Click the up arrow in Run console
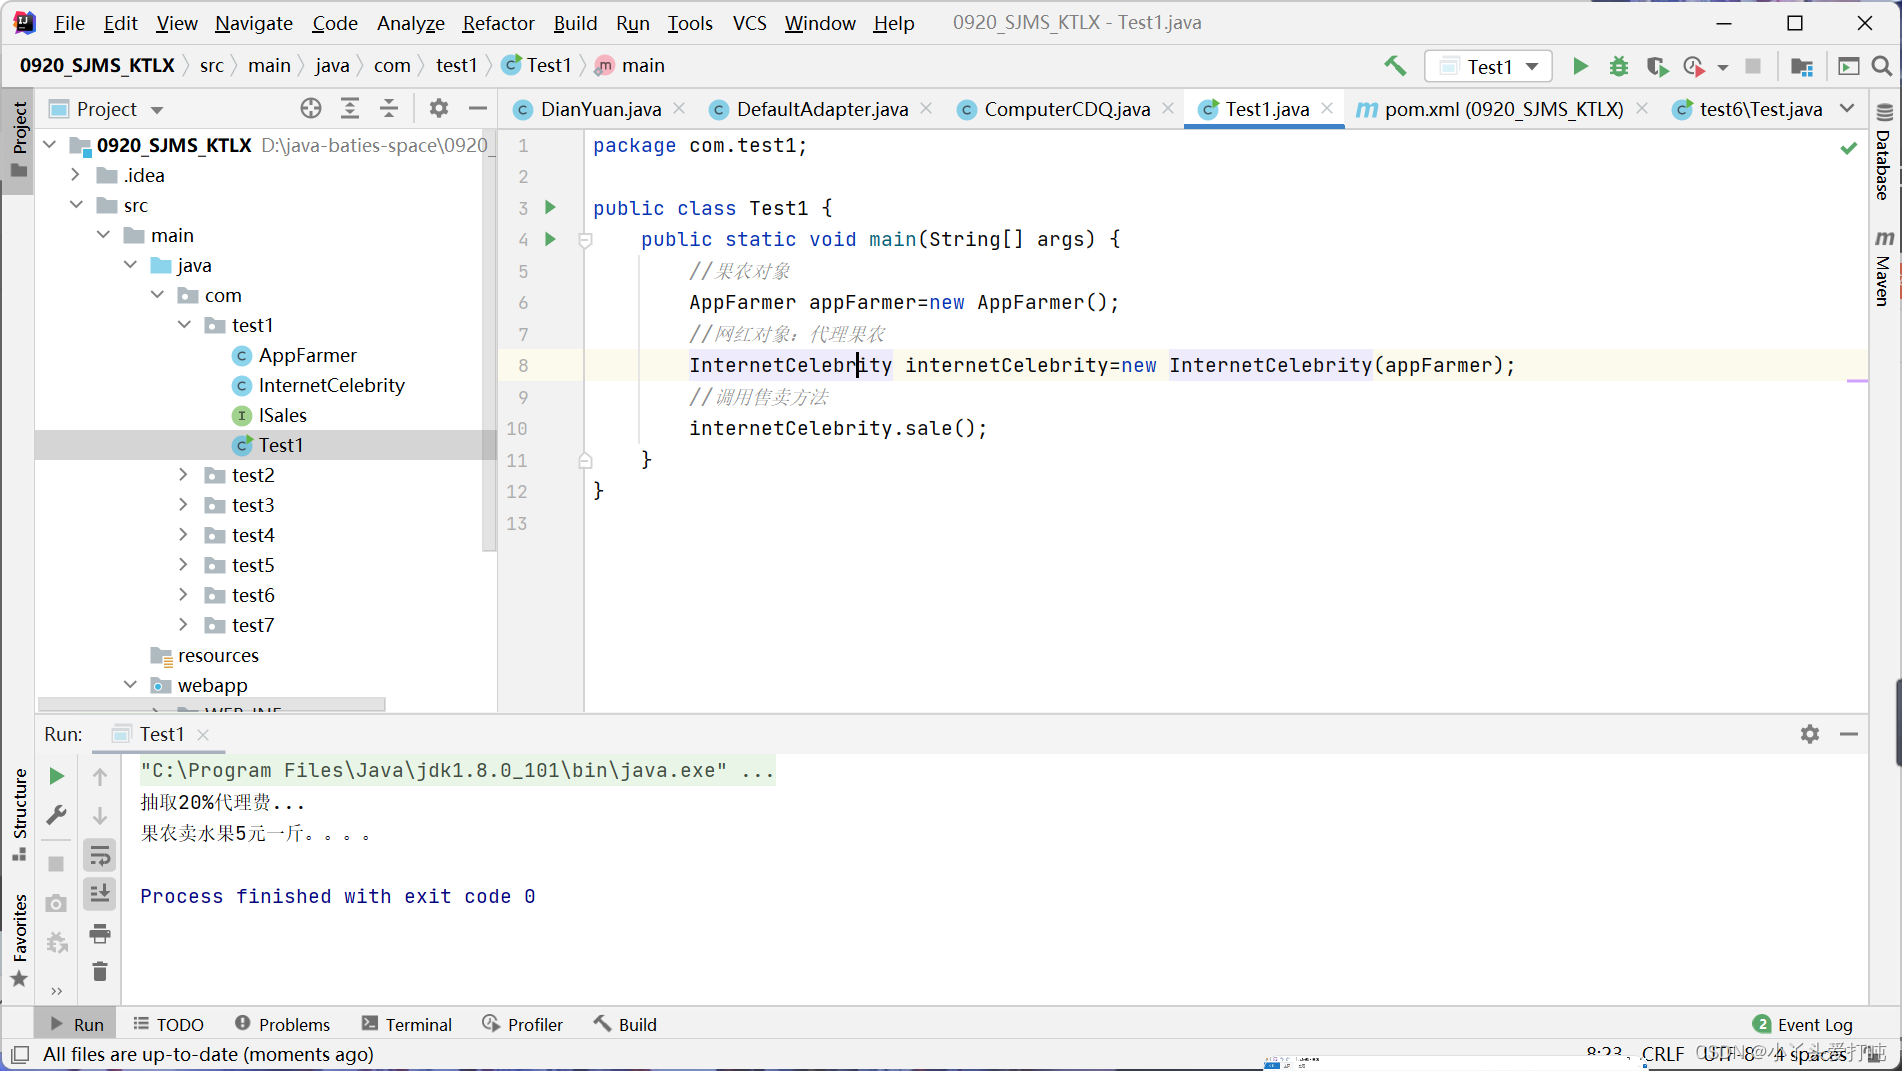Image resolution: width=1902 pixels, height=1071 pixels. pyautogui.click(x=100, y=776)
